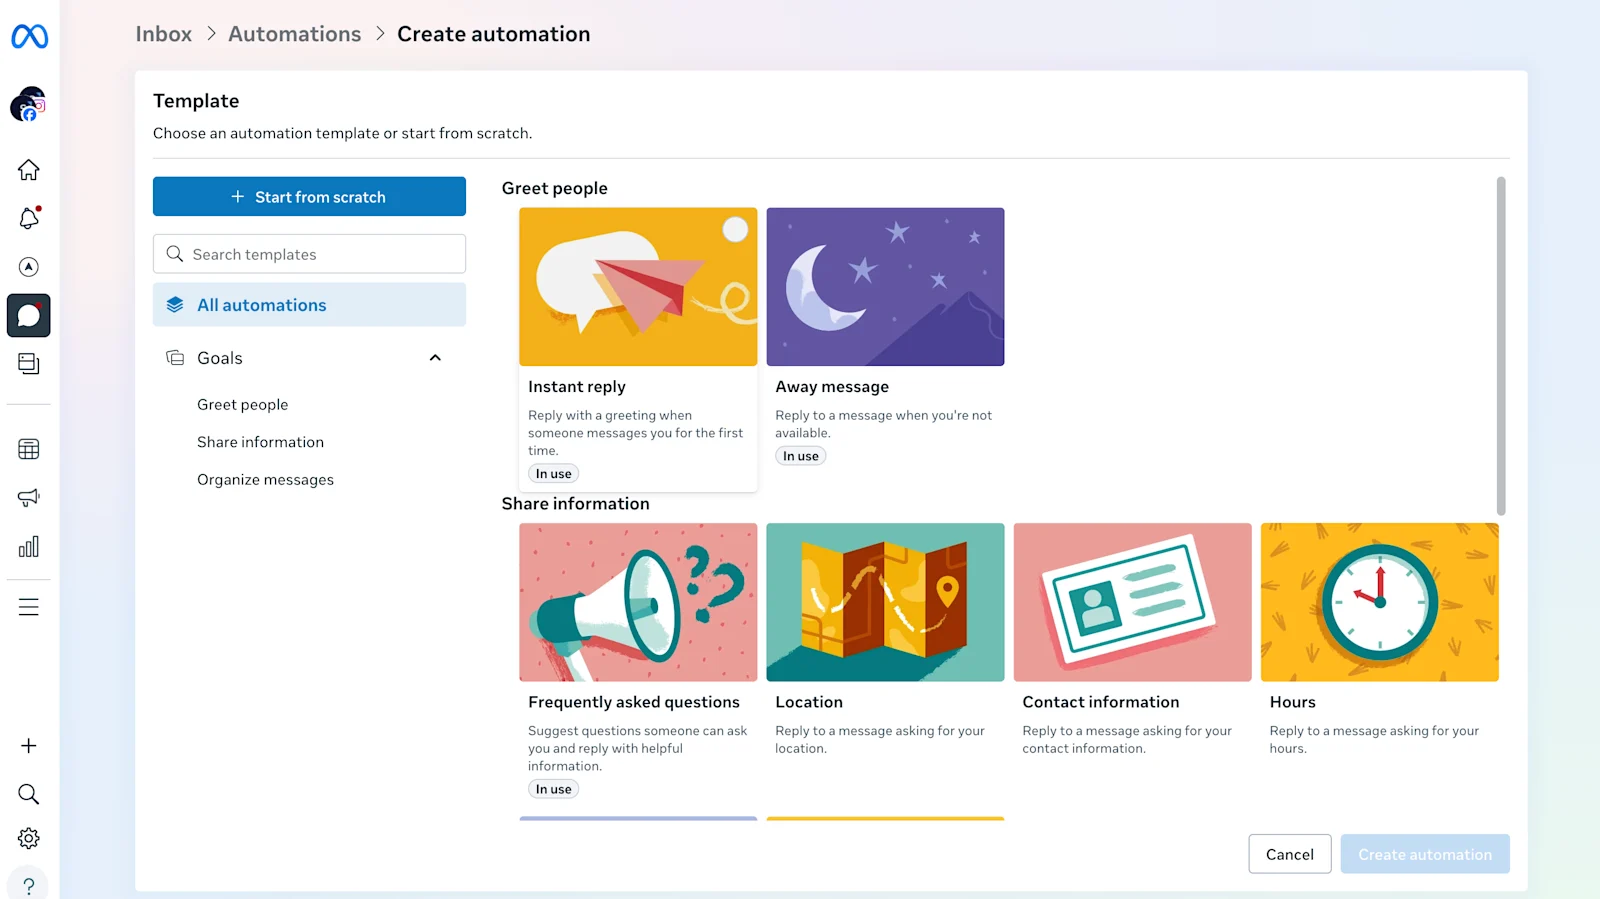Click the Share information section heading
This screenshot has width=1600, height=899.
(x=576, y=504)
